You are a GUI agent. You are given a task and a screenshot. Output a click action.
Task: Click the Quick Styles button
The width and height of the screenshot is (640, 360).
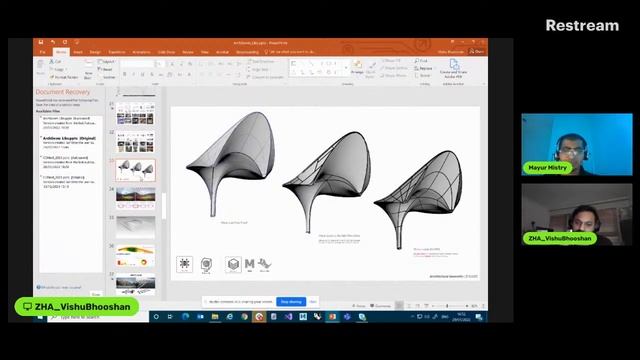click(x=371, y=69)
